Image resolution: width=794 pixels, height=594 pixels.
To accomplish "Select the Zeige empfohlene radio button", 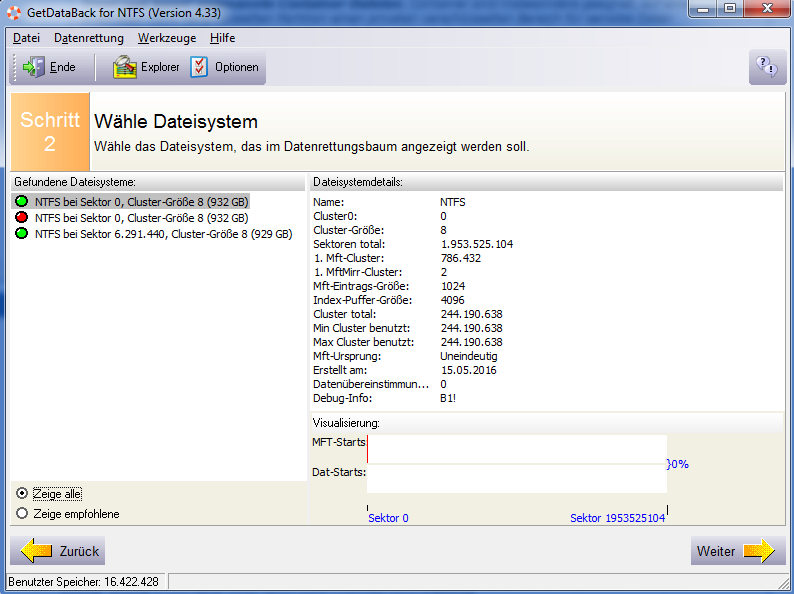I will [22, 513].
